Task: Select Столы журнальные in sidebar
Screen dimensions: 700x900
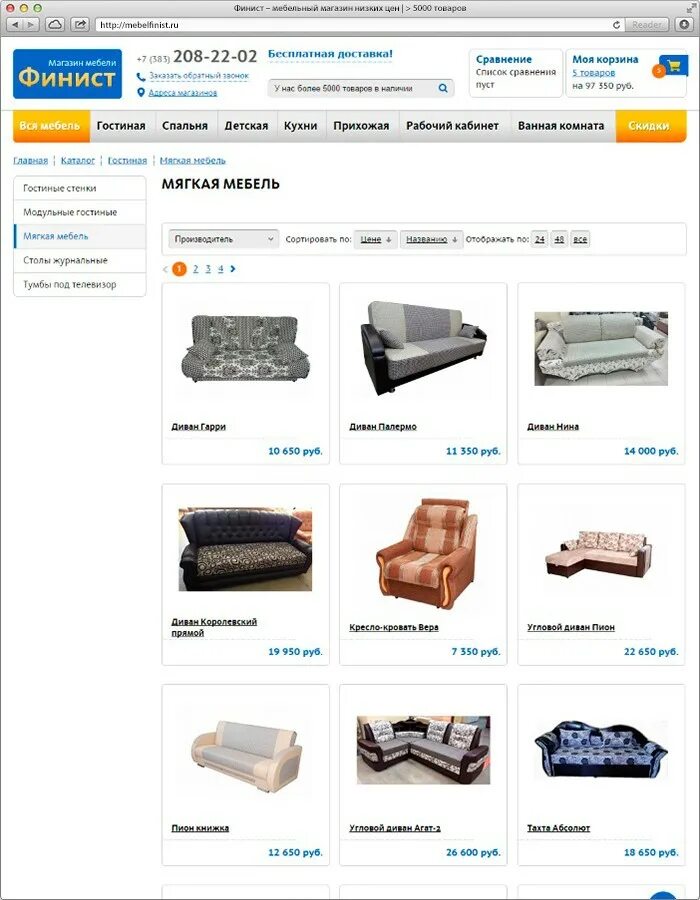Action: coord(80,260)
